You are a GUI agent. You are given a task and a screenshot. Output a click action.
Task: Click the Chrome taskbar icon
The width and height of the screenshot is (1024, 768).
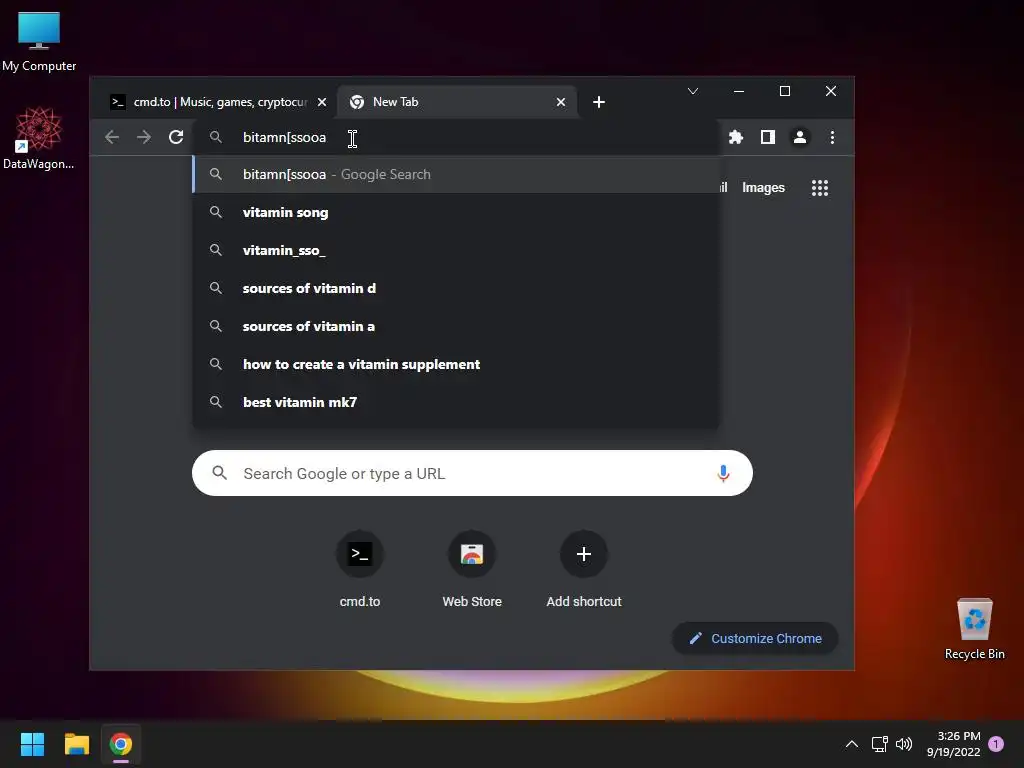point(121,744)
